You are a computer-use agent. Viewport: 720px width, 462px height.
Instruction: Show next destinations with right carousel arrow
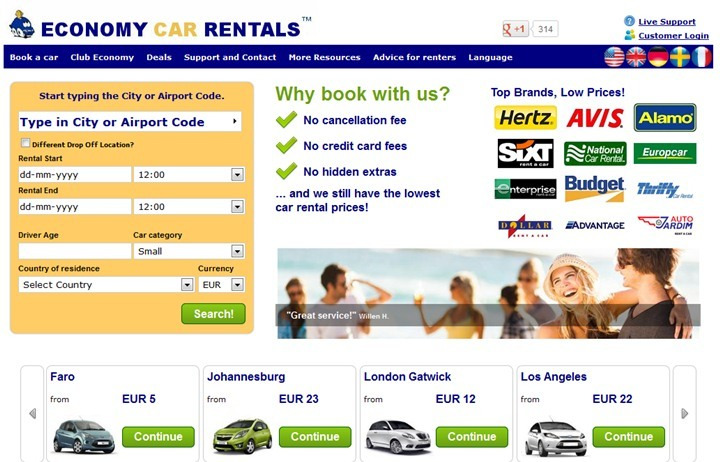pos(684,413)
